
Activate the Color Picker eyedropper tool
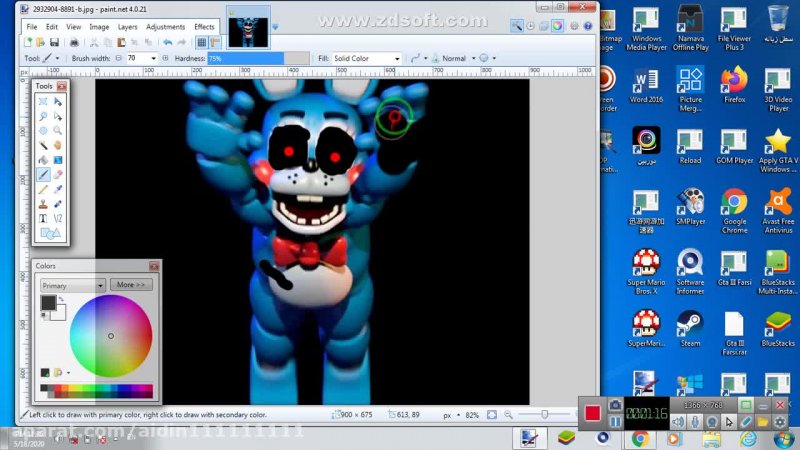pyautogui.click(x=59, y=189)
